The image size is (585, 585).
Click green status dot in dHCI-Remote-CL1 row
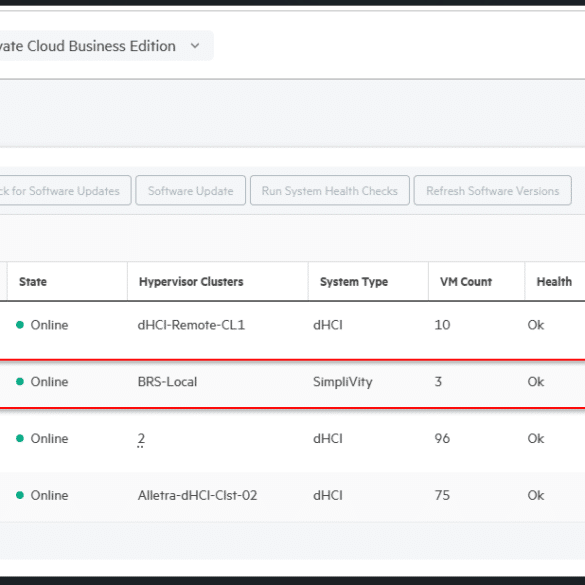20,325
